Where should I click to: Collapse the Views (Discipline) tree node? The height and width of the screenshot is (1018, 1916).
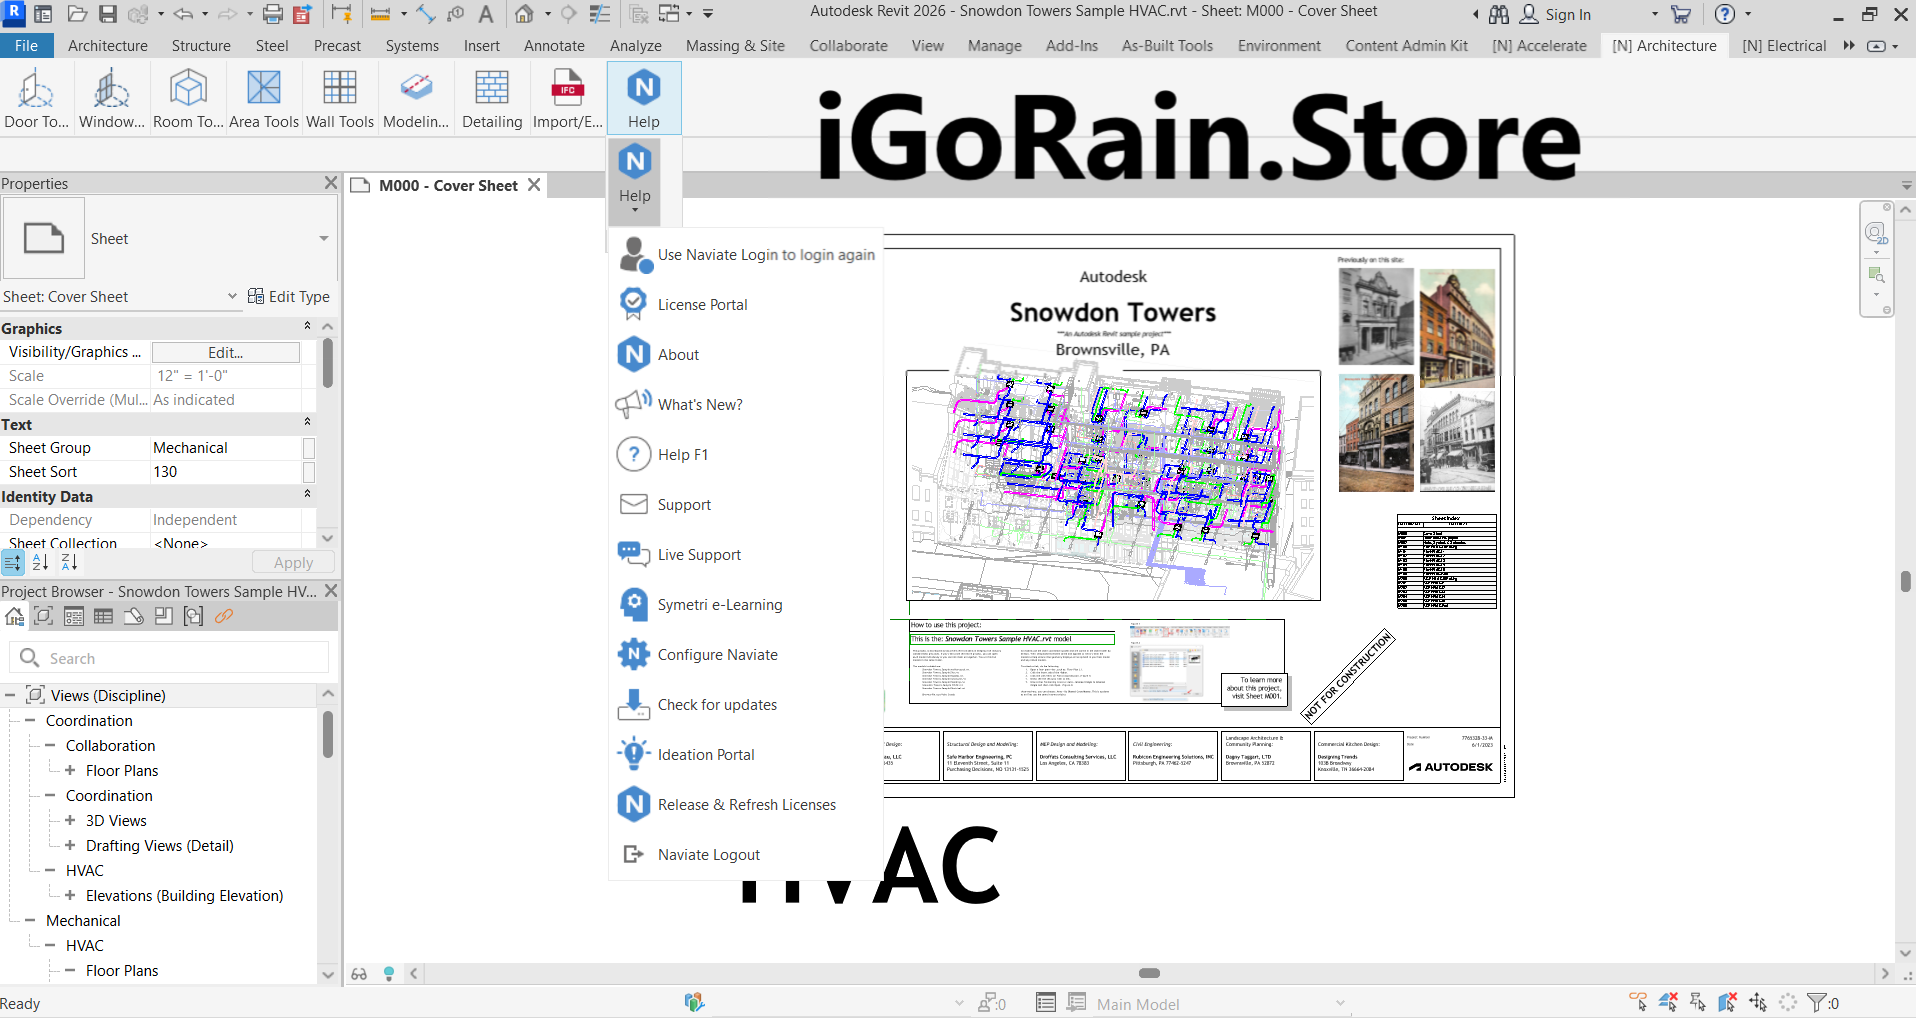tap(10, 695)
